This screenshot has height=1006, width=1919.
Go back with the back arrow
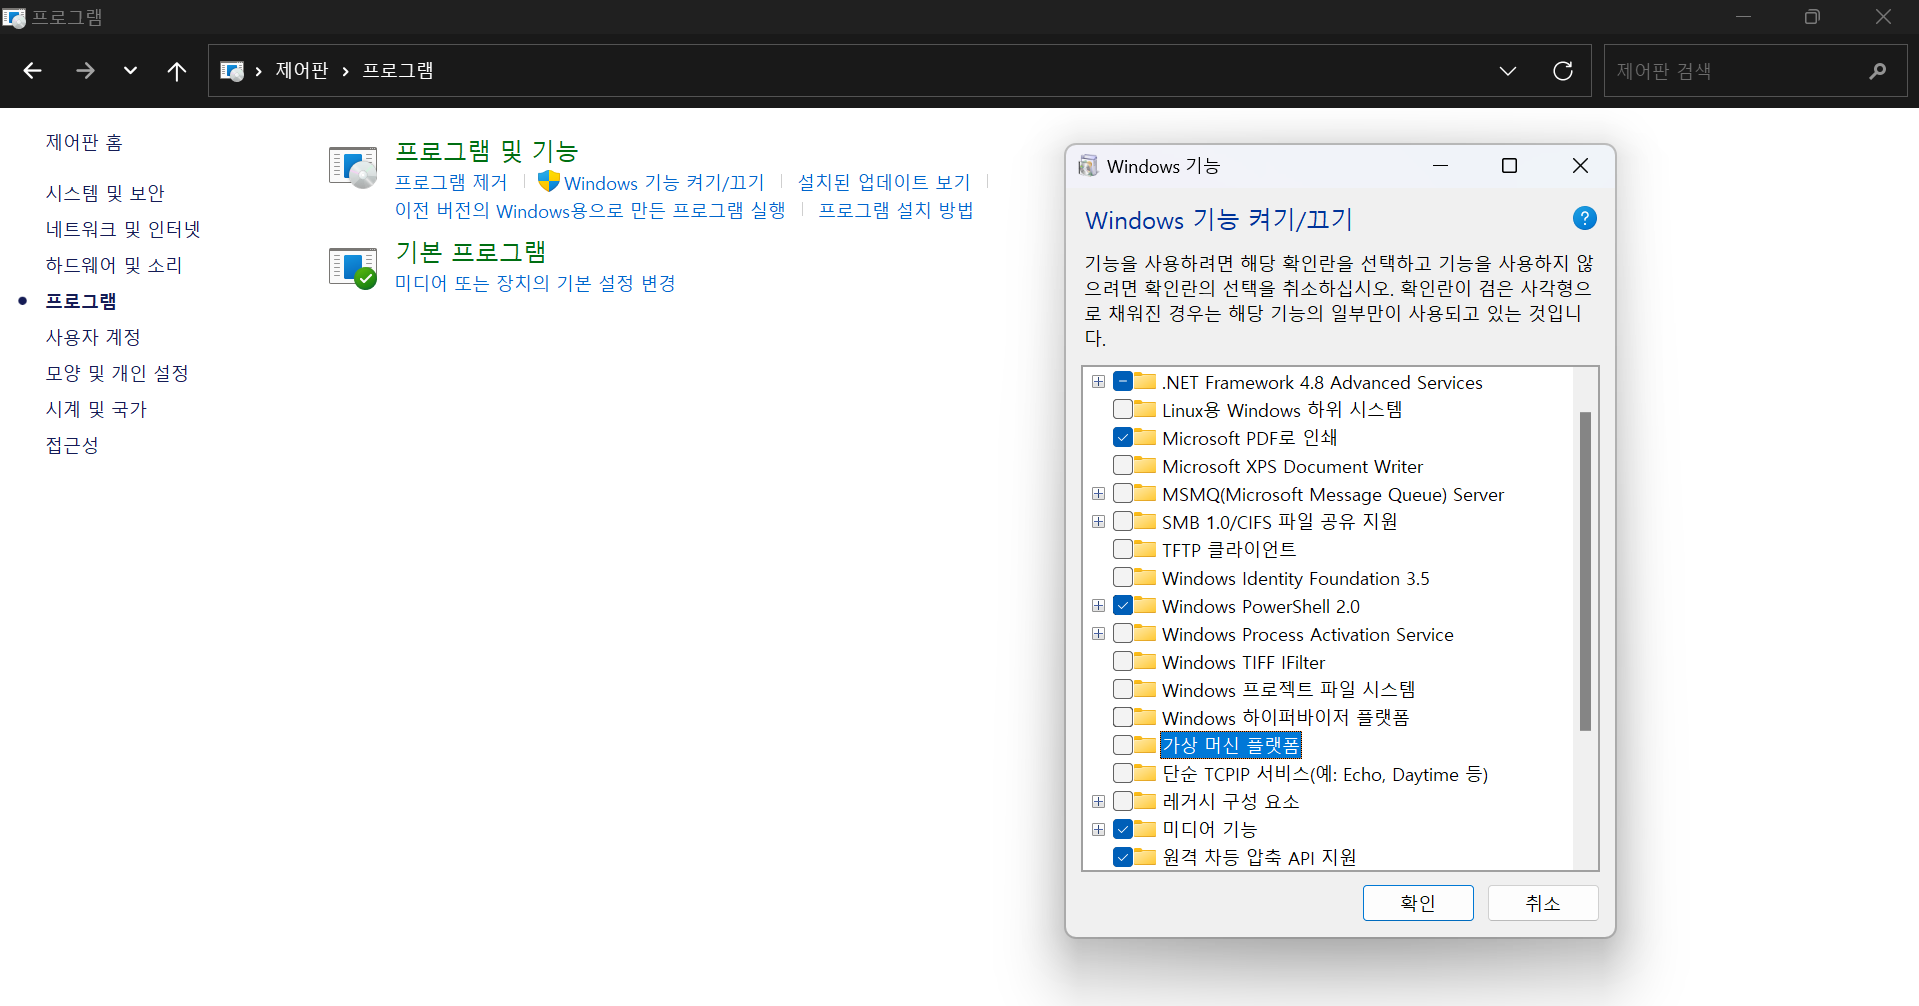pyautogui.click(x=32, y=71)
